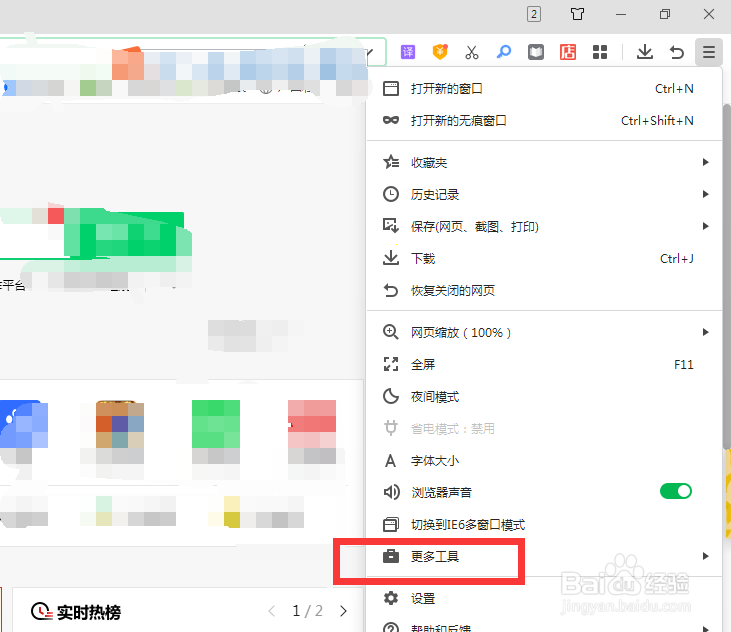The height and width of the screenshot is (632, 731).
Task: Click the clock icon of 历史记录
Action: pyautogui.click(x=391, y=194)
